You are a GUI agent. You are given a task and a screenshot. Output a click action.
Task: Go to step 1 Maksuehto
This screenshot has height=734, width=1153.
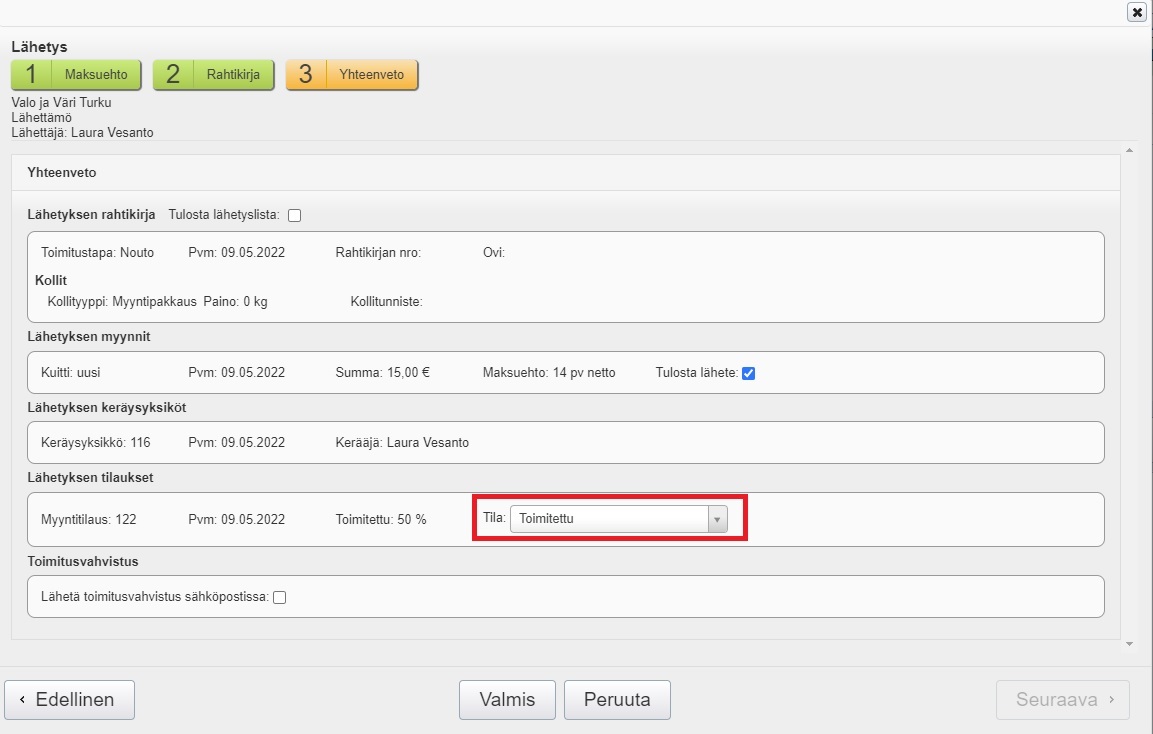tap(76, 75)
